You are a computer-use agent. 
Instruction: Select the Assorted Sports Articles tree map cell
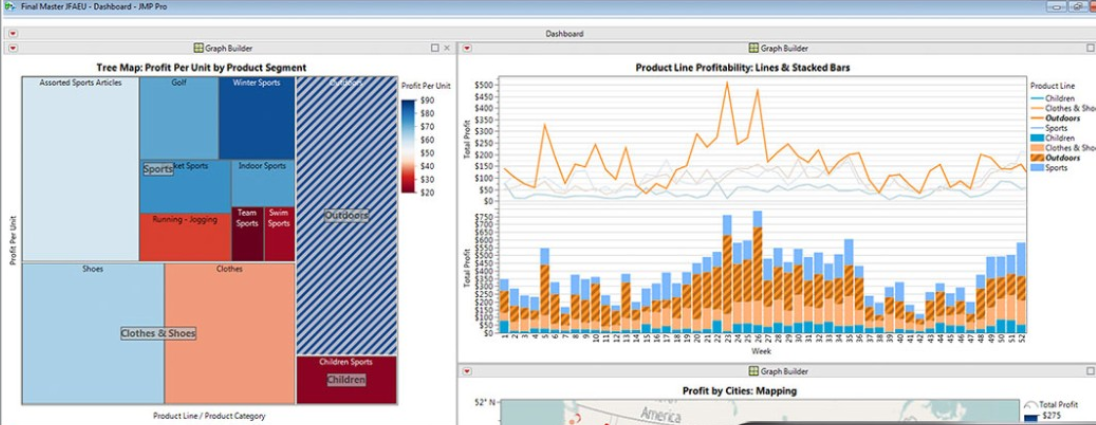(x=80, y=169)
